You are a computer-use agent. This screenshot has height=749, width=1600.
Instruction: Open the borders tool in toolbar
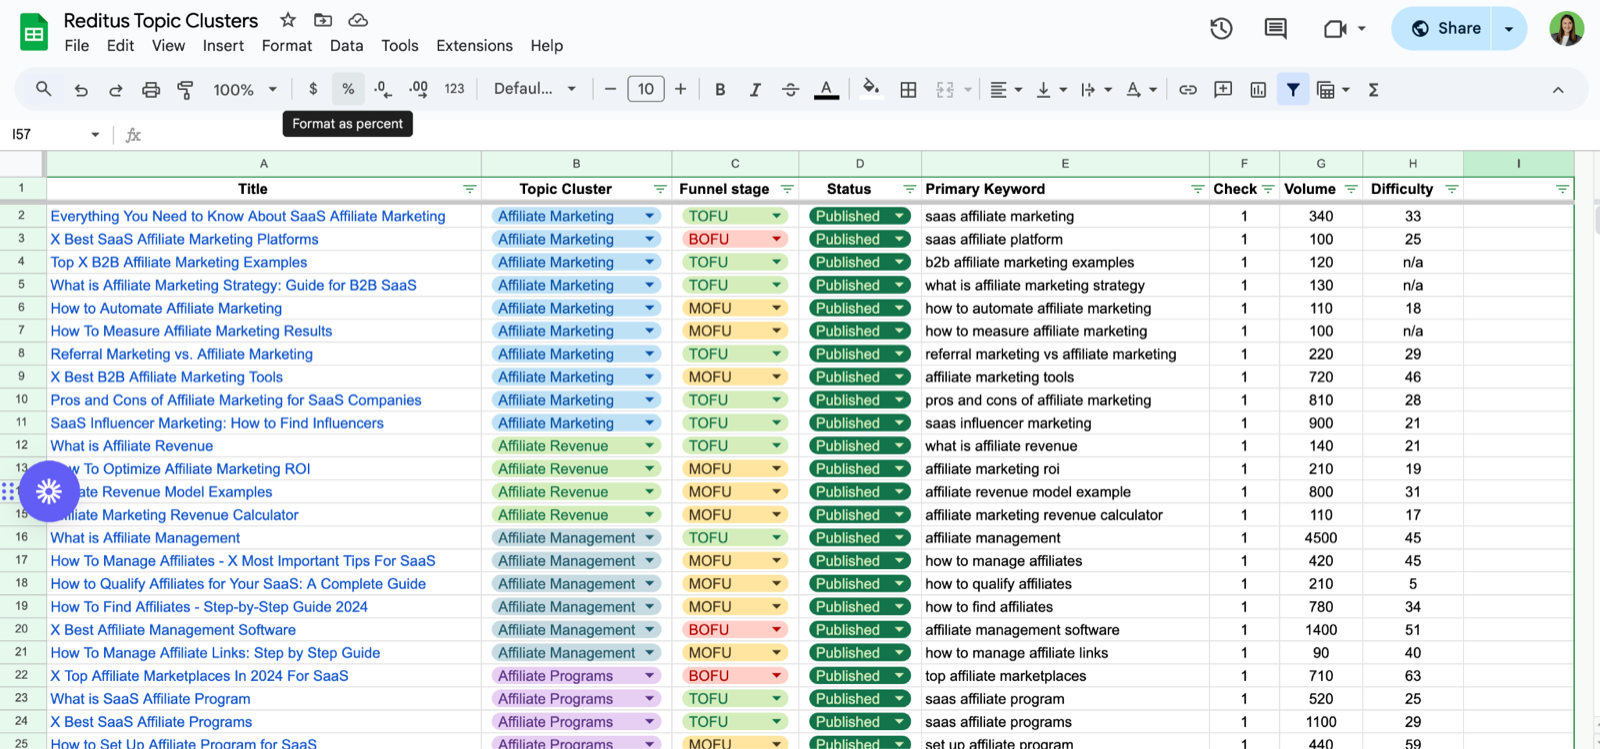pyautogui.click(x=908, y=90)
